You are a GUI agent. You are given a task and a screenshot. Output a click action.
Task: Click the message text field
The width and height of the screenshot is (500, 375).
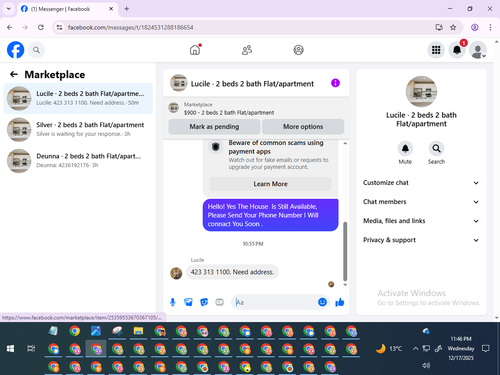[x=275, y=302]
